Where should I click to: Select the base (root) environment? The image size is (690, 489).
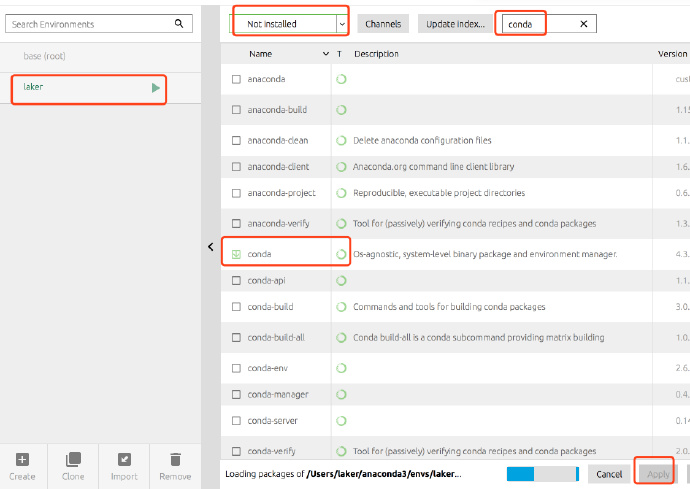point(100,56)
